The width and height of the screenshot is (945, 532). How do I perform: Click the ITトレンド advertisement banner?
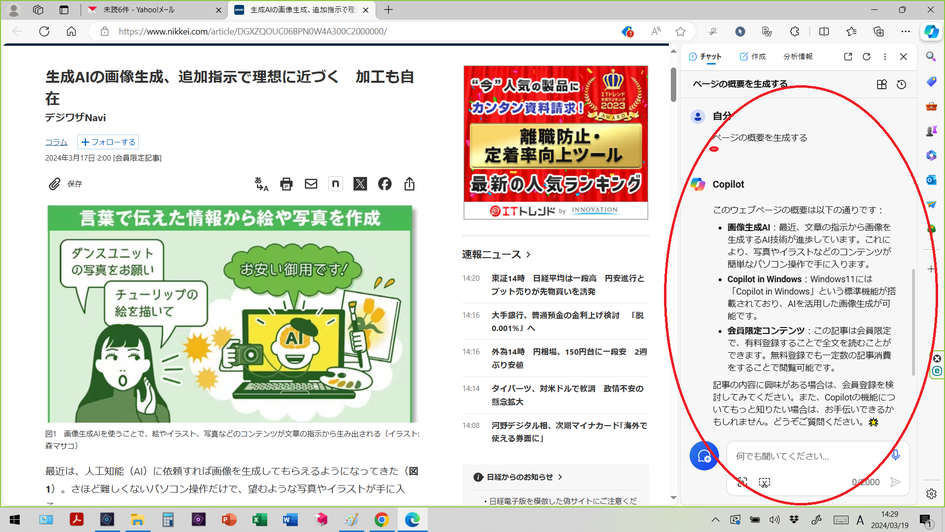pyautogui.click(x=556, y=142)
